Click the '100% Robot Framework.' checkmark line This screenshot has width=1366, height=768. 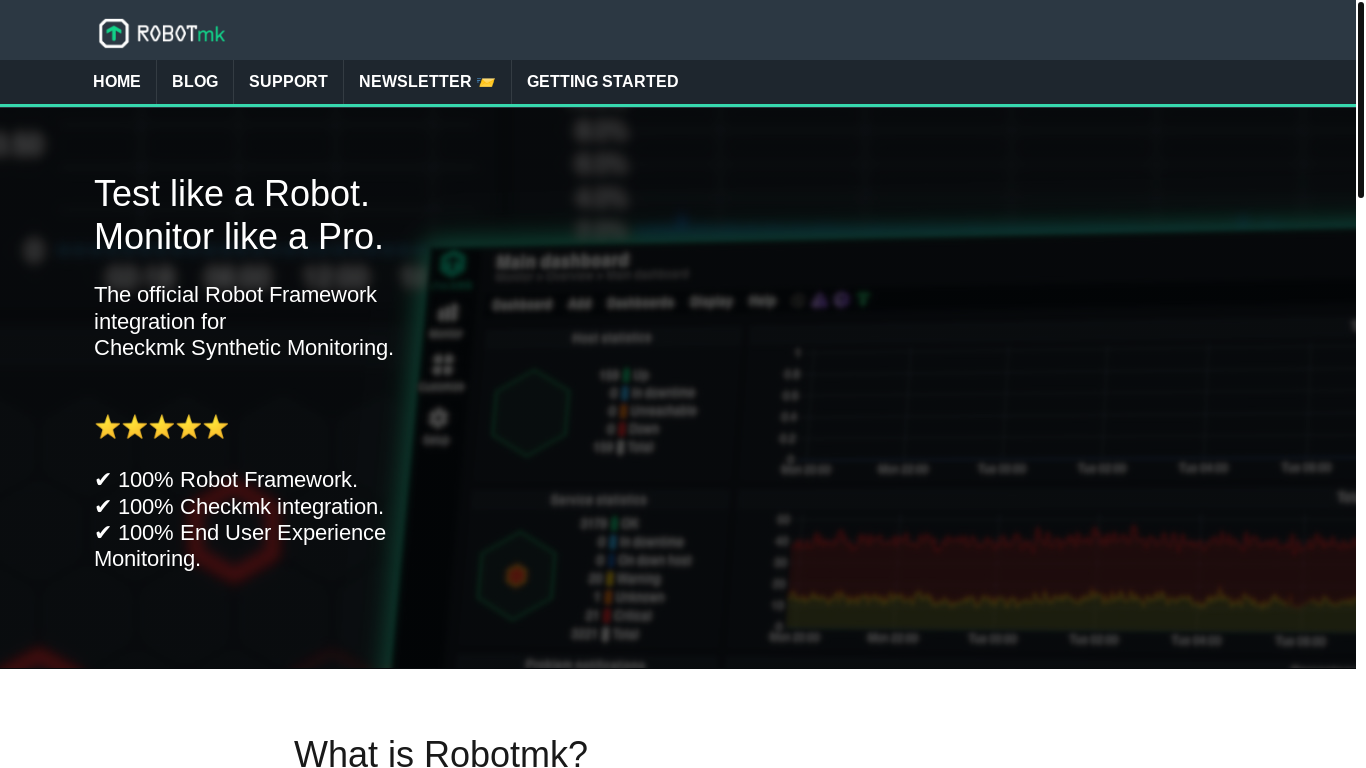click(x=226, y=480)
